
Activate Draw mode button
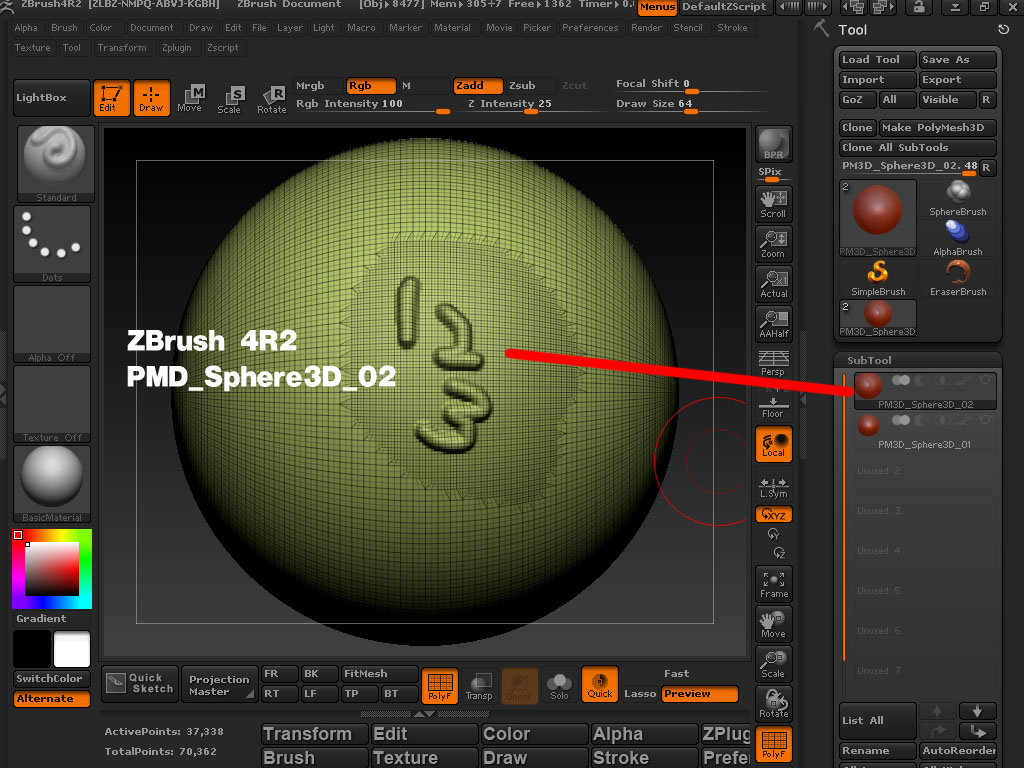(152, 98)
